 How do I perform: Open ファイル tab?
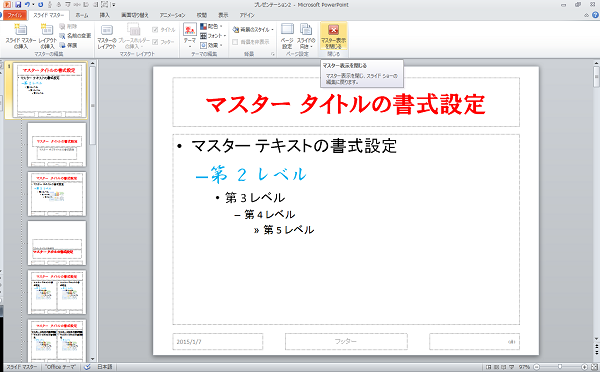pyautogui.click(x=15, y=15)
